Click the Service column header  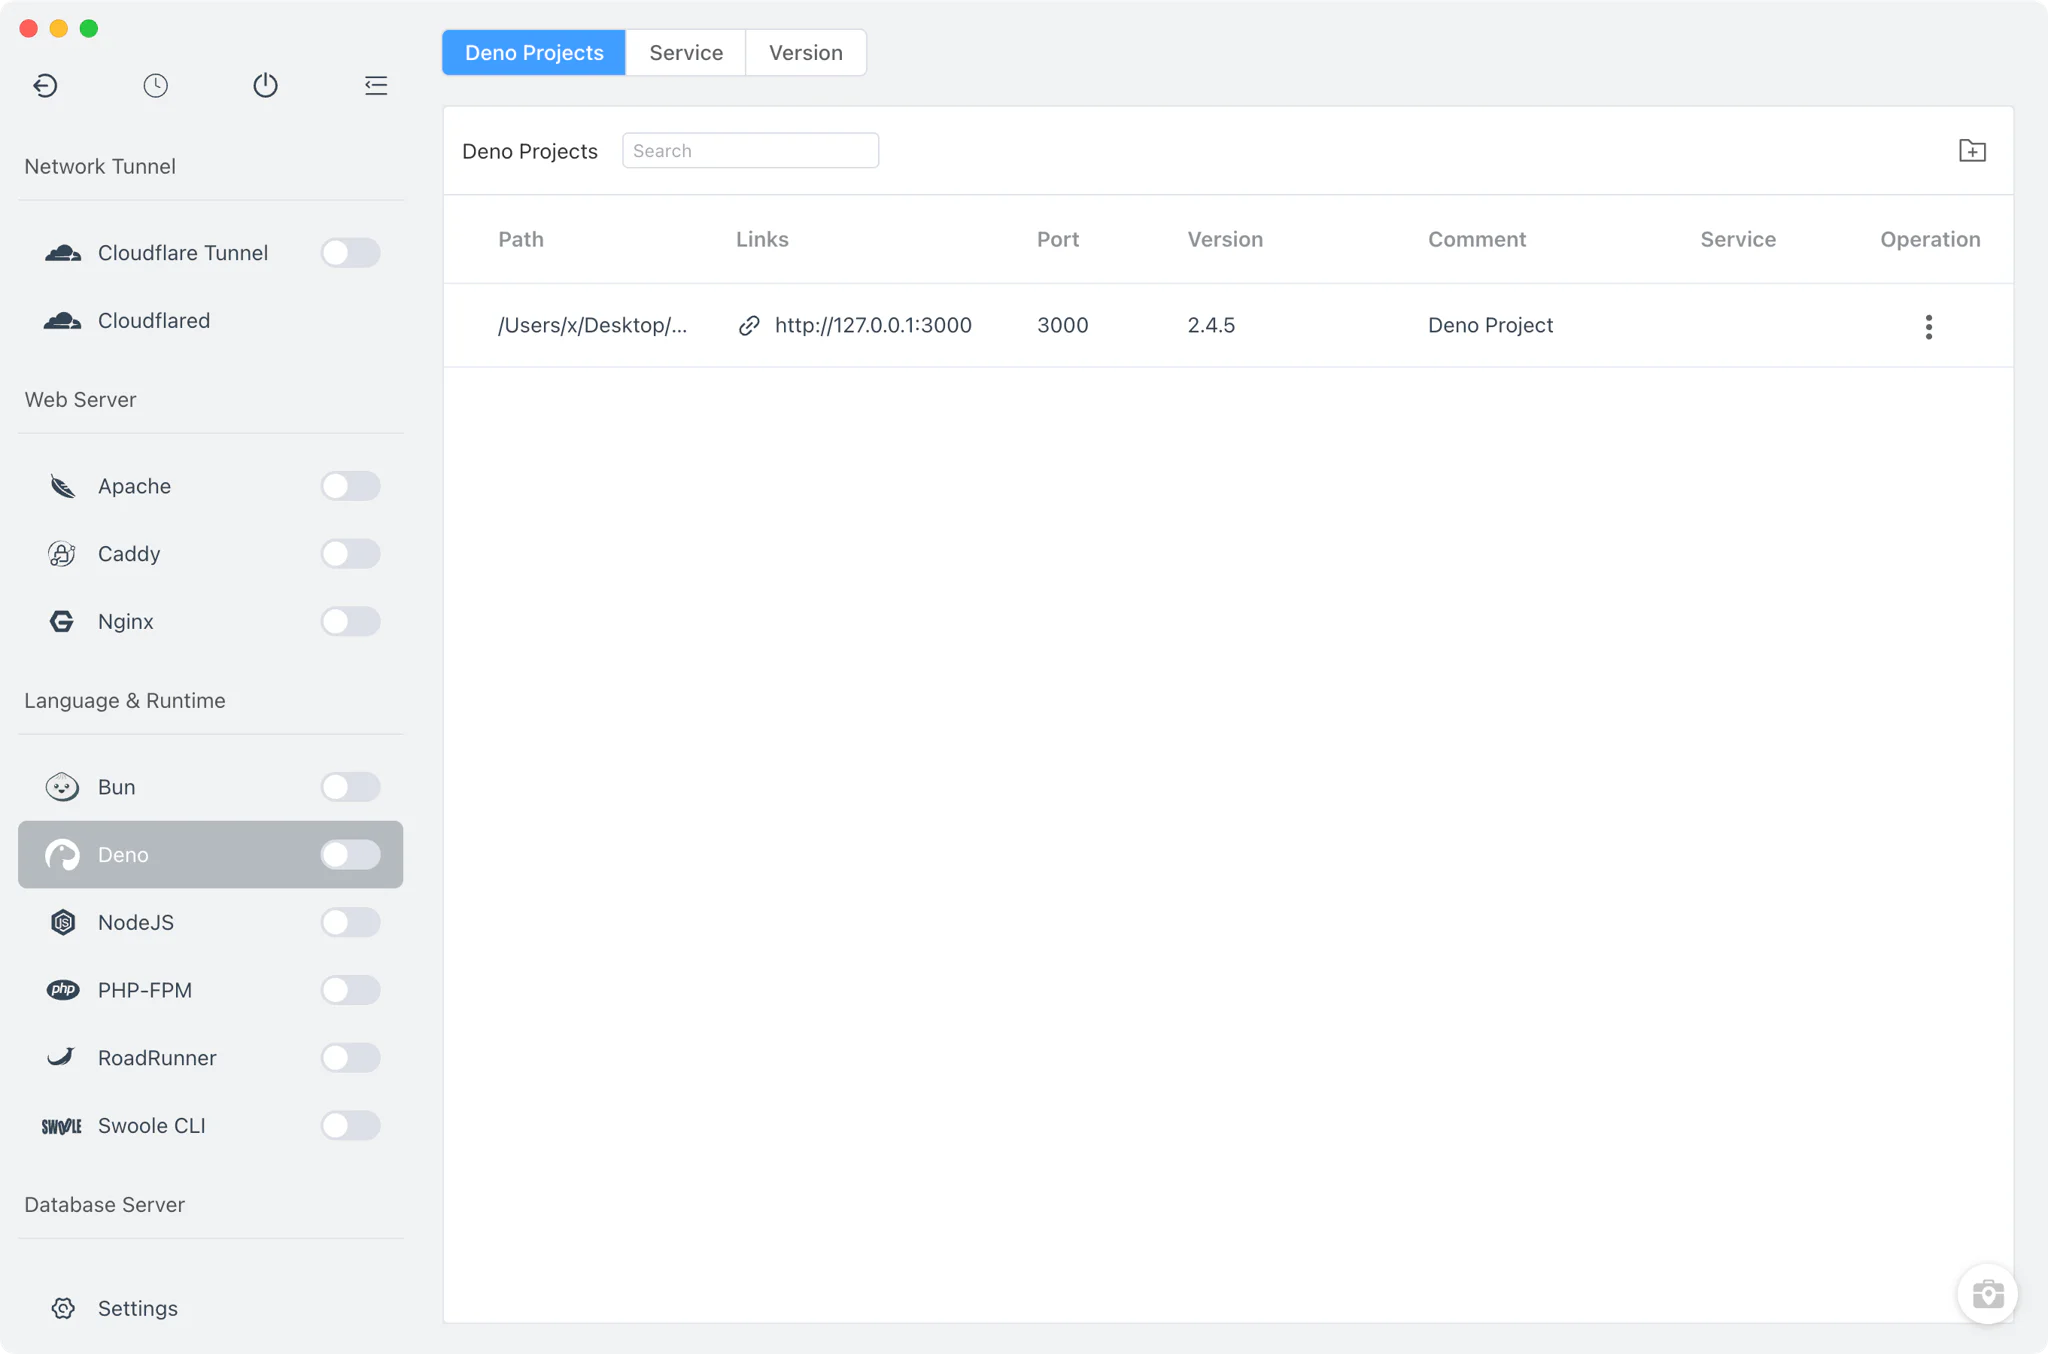click(x=1738, y=240)
